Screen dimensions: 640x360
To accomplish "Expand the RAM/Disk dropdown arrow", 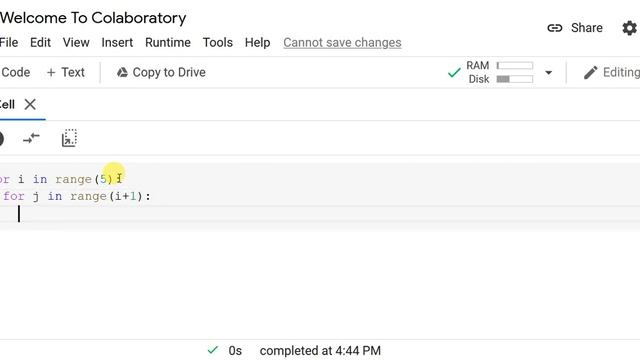I will pos(549,73).
